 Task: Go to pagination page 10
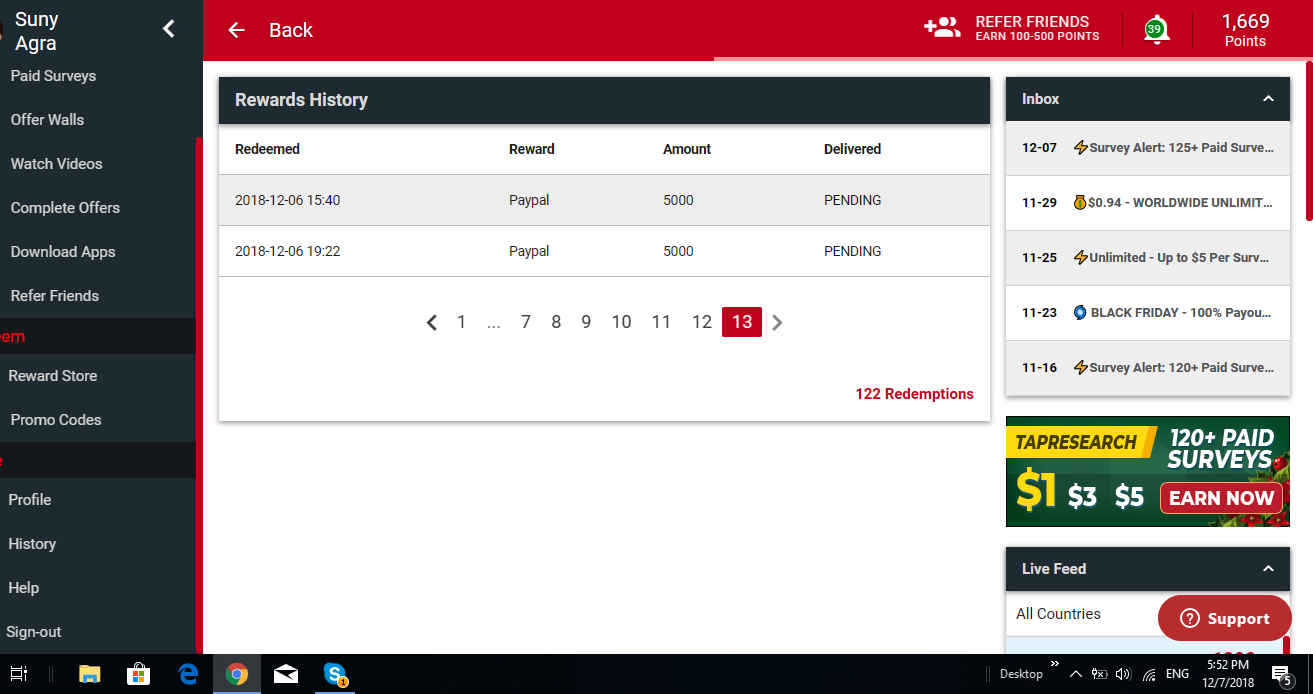point(621,322)
